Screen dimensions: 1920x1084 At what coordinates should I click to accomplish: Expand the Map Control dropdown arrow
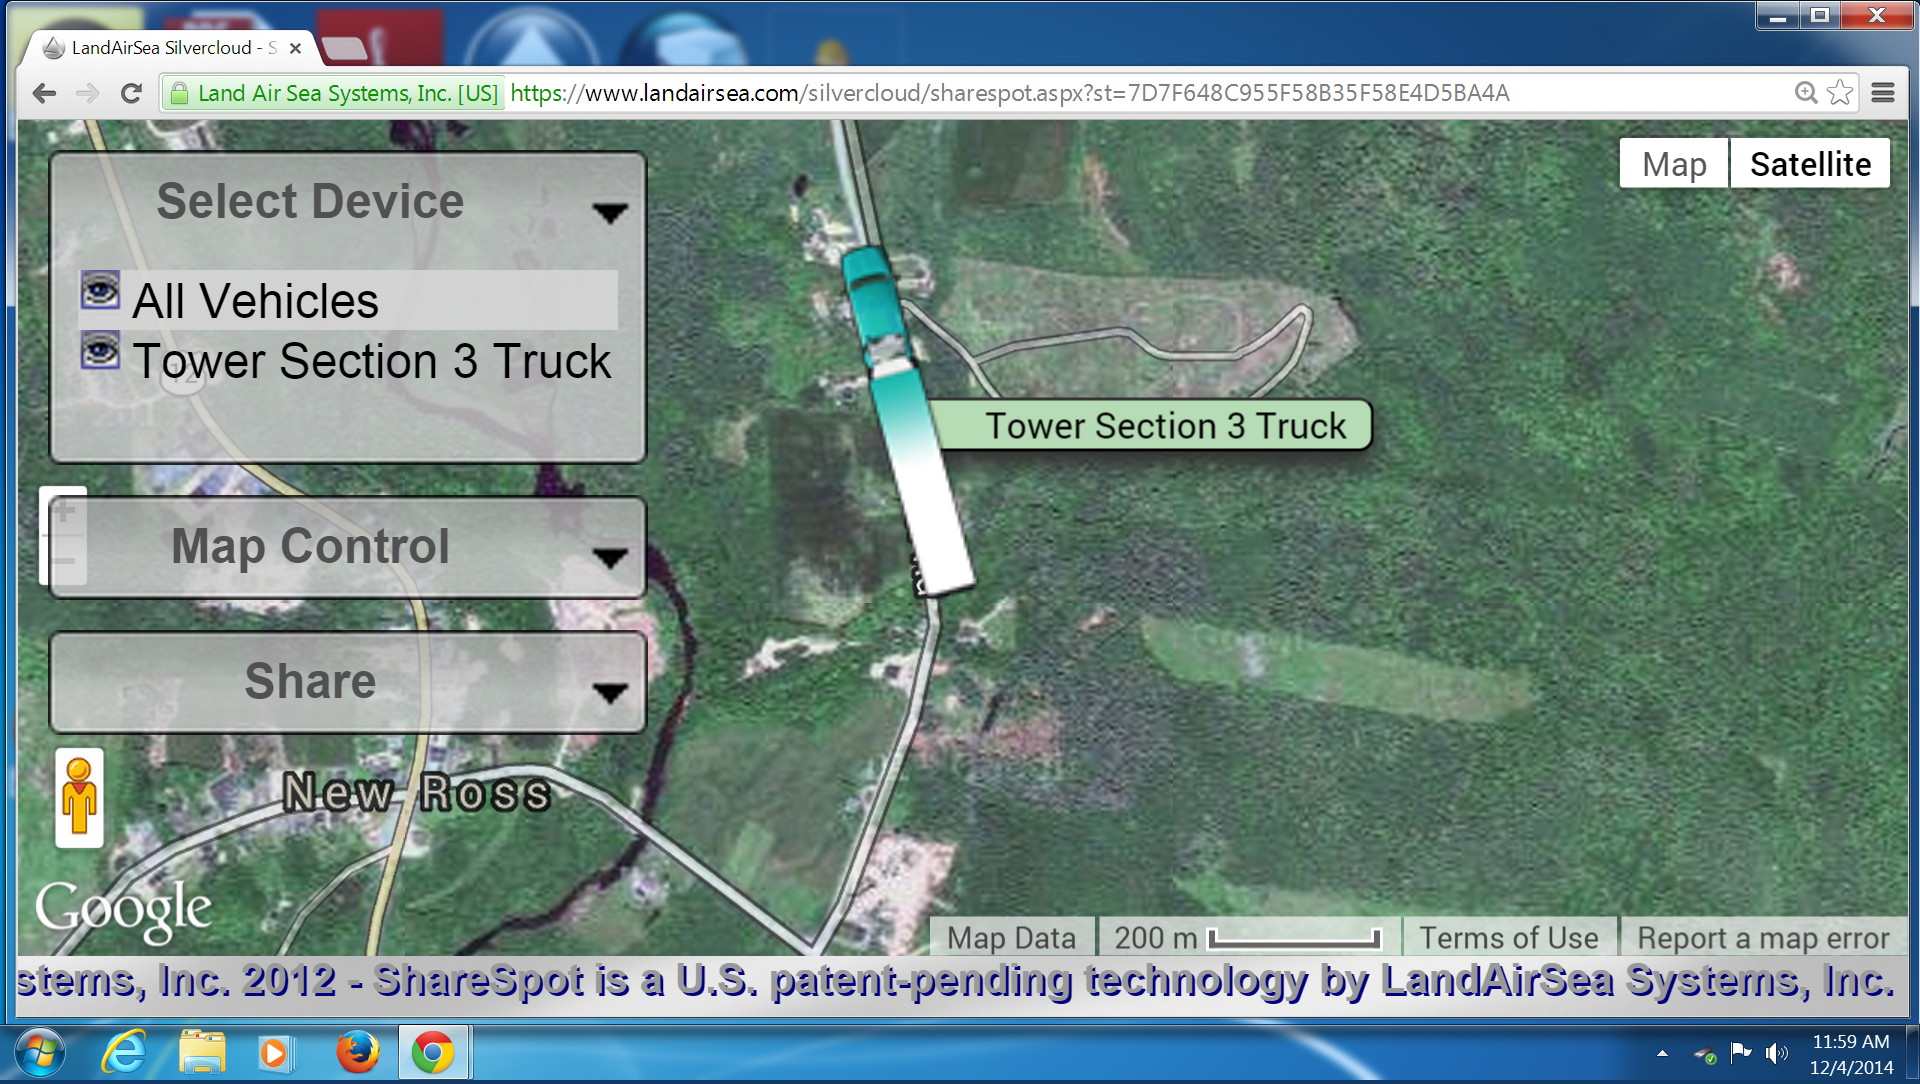click(x=609, y=558)
